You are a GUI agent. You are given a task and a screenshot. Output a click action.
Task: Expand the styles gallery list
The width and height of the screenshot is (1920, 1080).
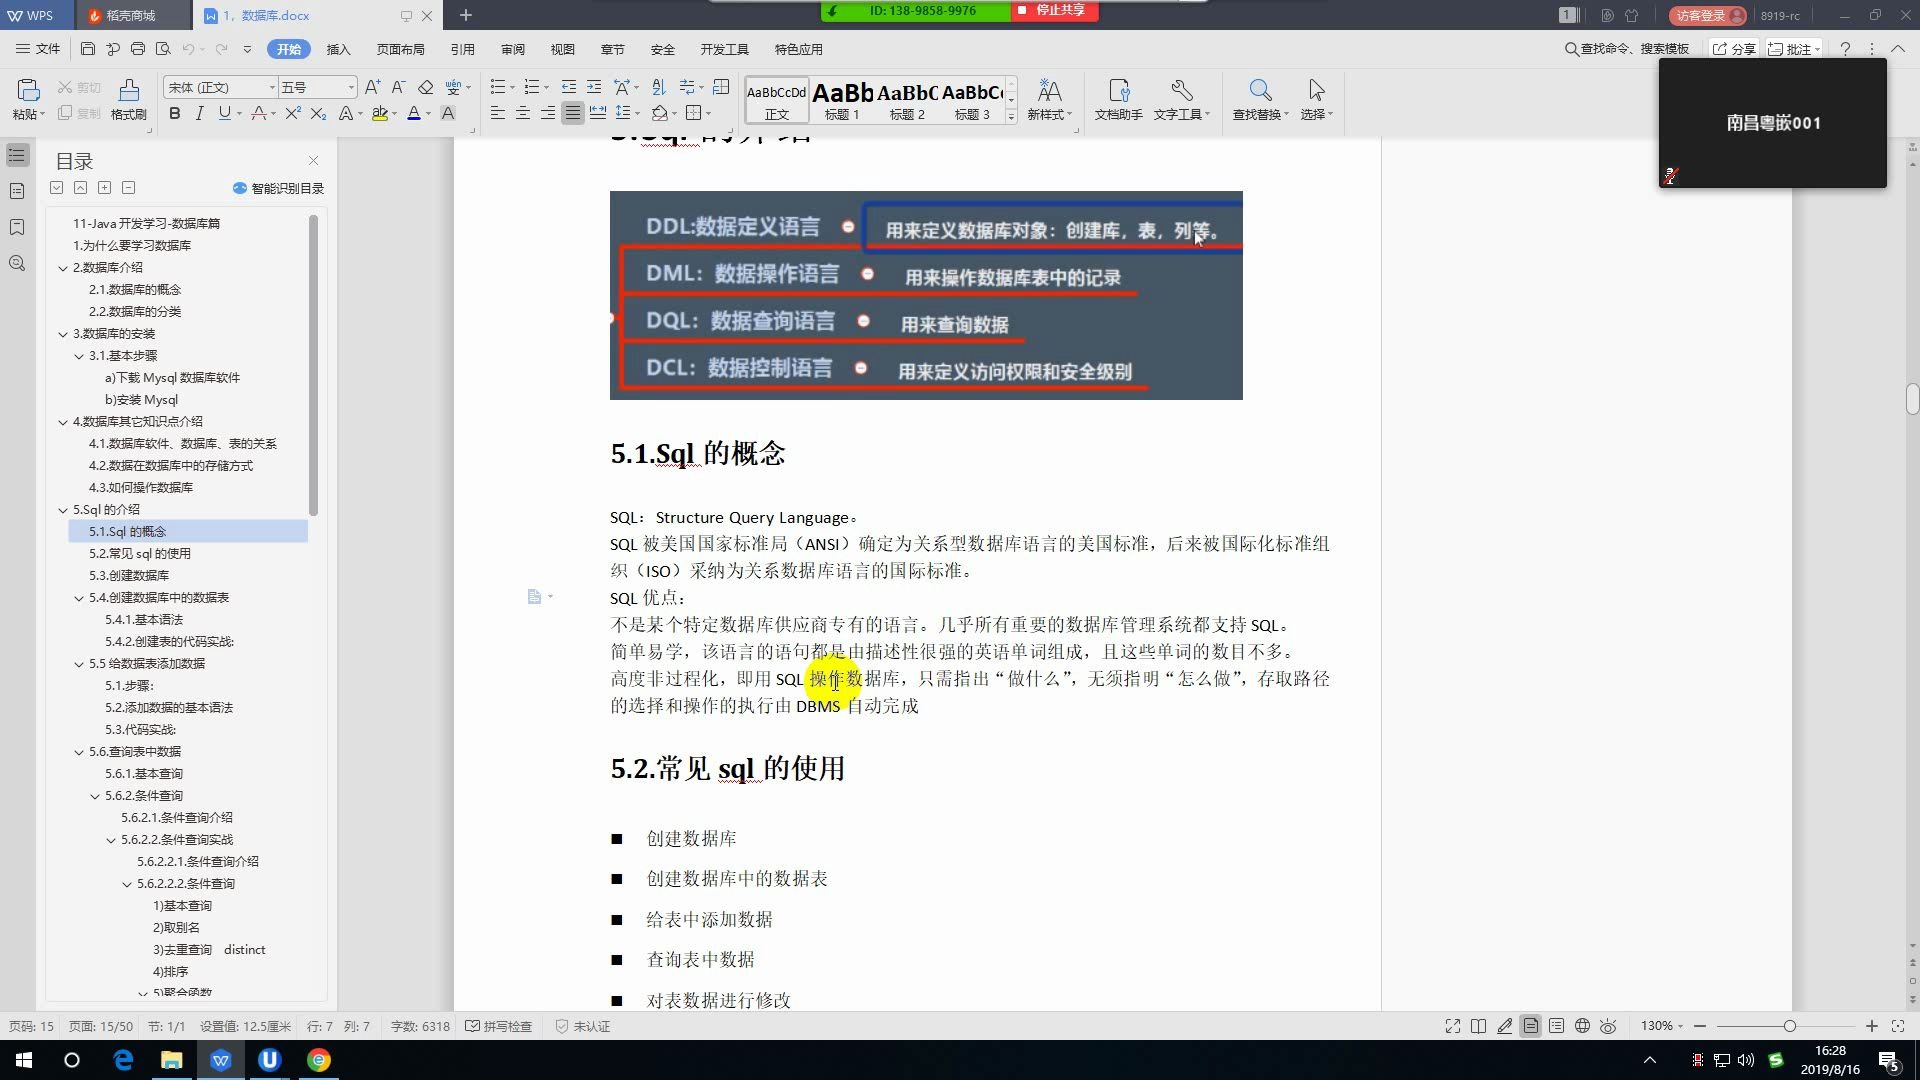click(x=1011, y=117)
